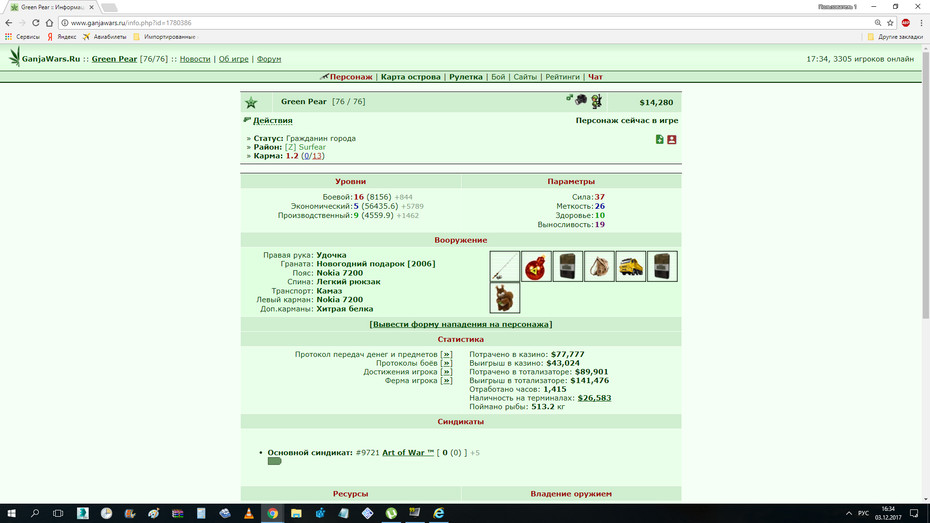Open the Форум link

pos(269,59)
